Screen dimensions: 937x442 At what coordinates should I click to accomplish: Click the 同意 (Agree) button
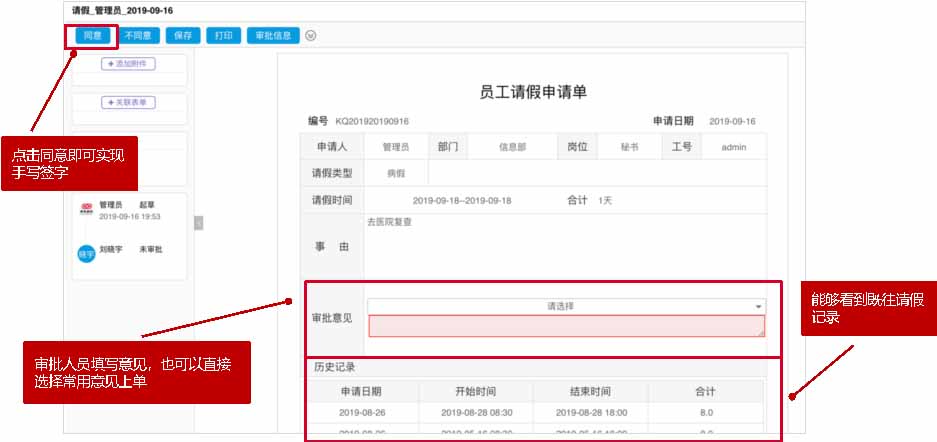91,35
